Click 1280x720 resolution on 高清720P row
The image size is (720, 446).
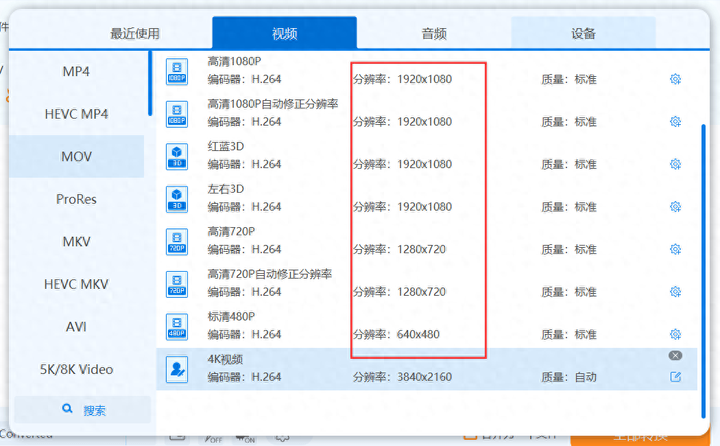click(x=421, y=249)
